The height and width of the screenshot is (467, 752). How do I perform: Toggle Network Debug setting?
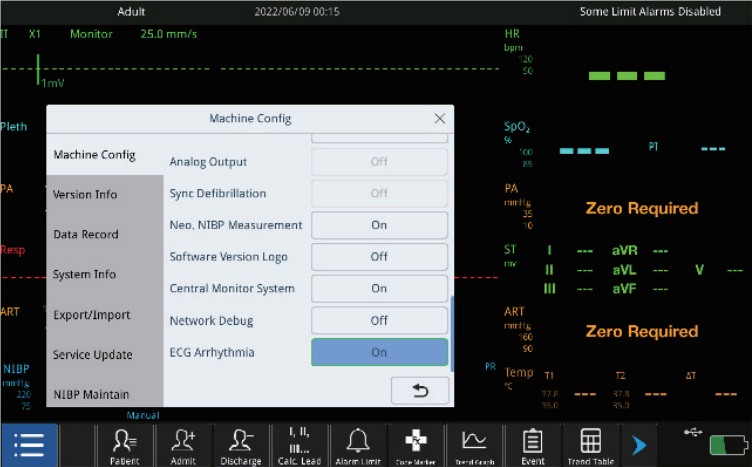click(379, 321)
